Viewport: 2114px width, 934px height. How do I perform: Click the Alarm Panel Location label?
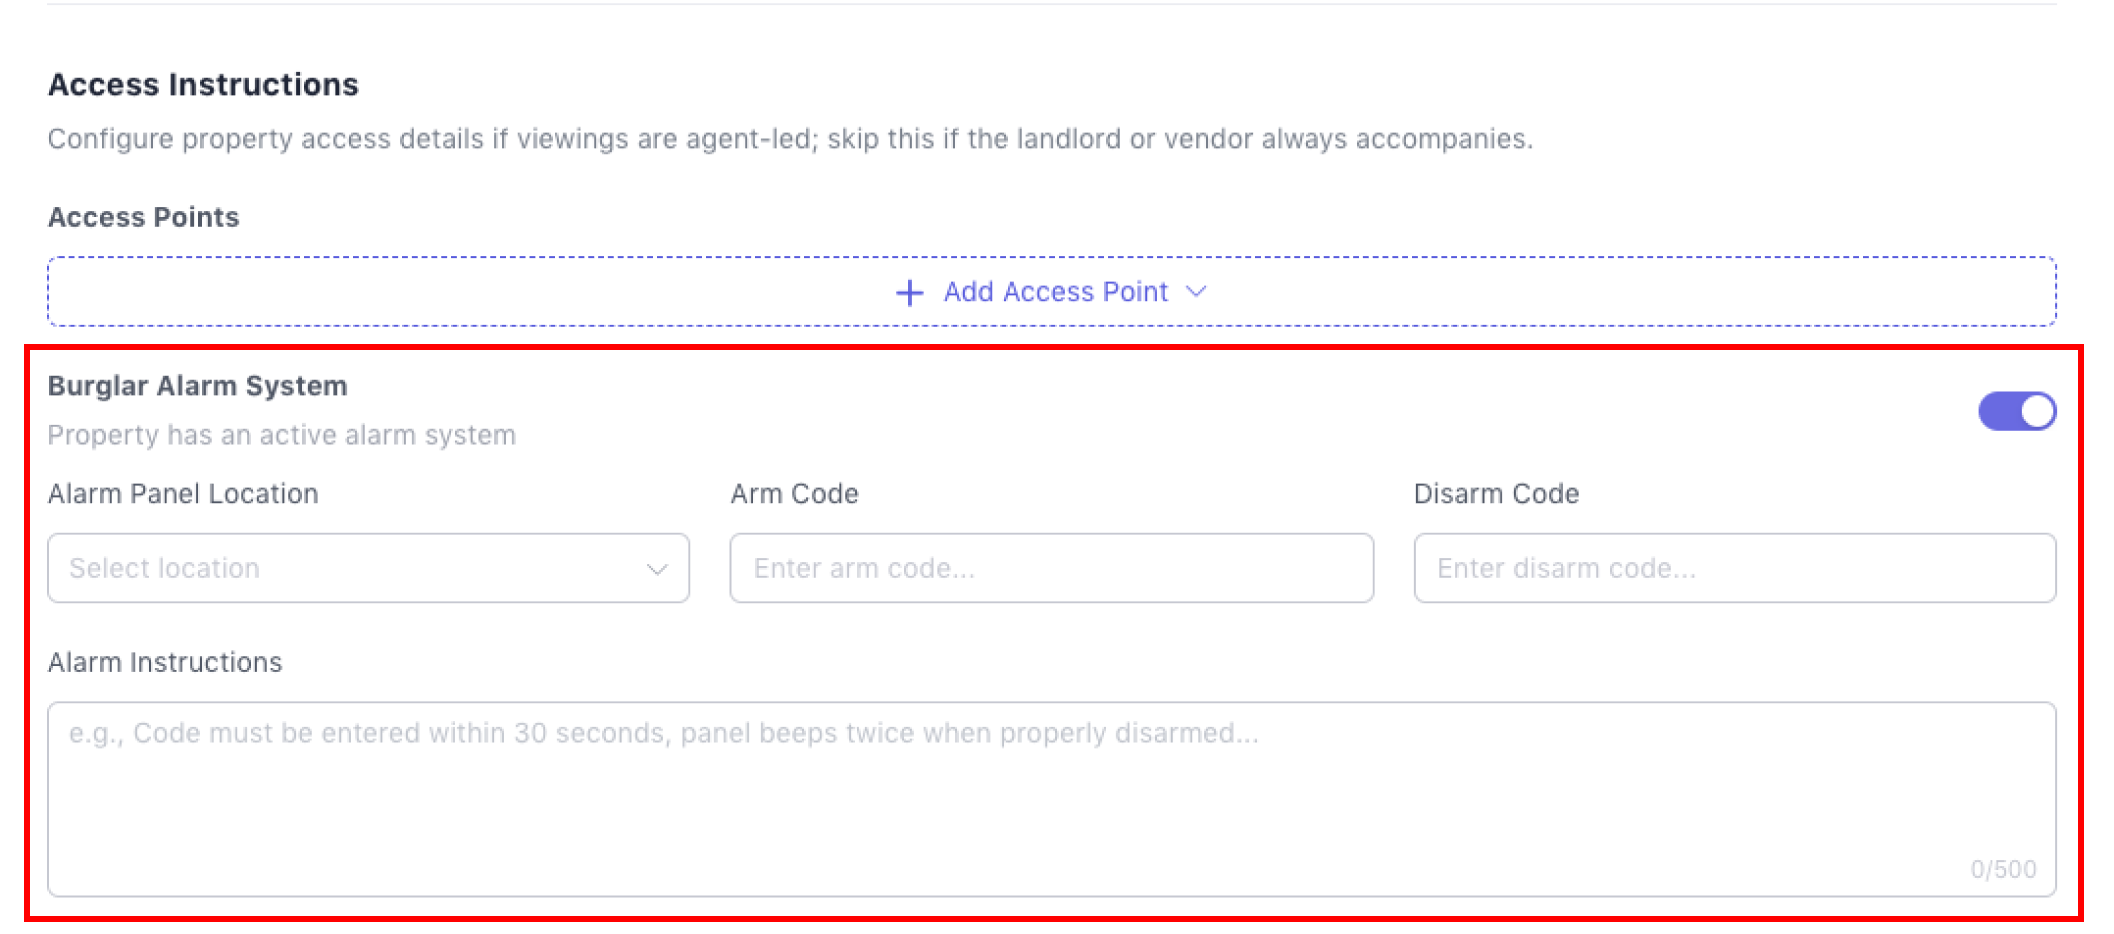183,494
